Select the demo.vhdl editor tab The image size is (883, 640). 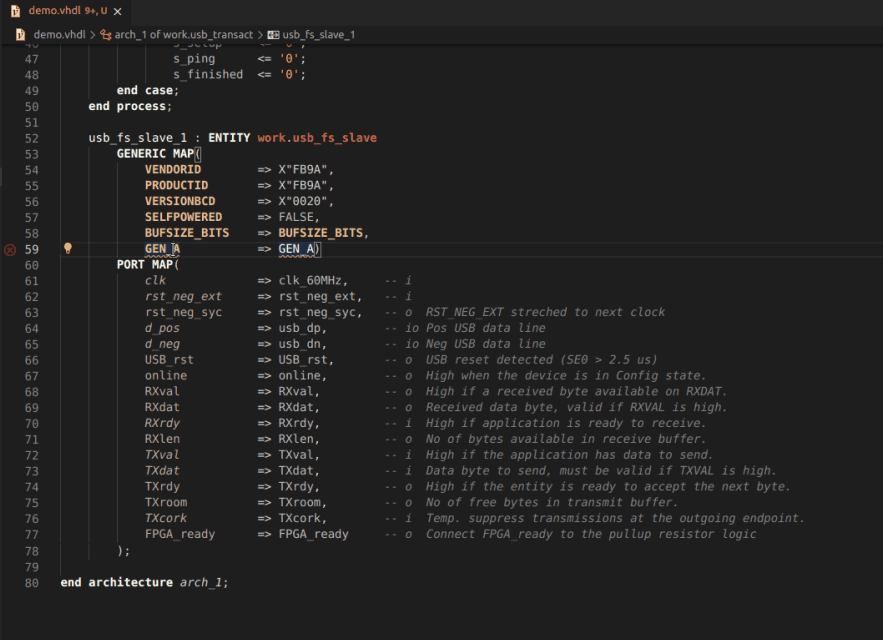coord(55,11)
